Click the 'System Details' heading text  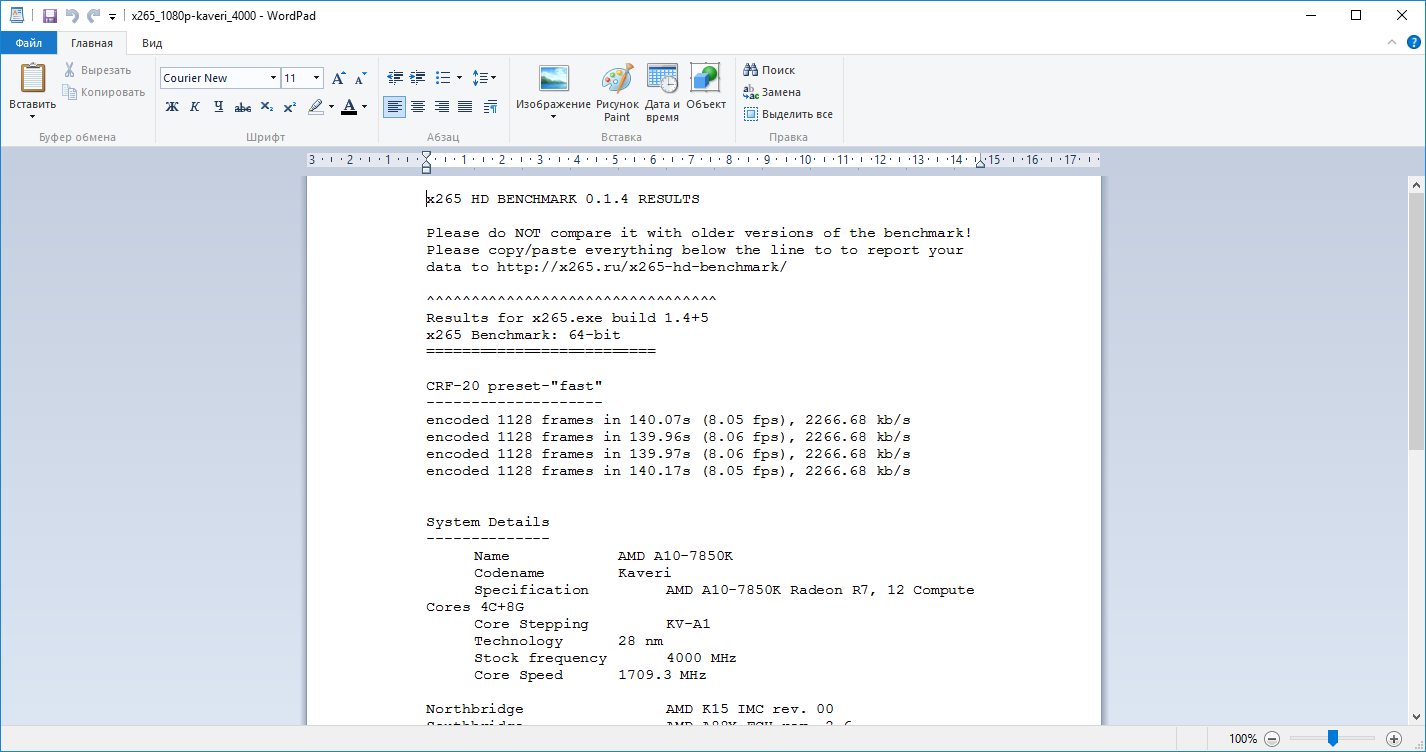(488, 522)
